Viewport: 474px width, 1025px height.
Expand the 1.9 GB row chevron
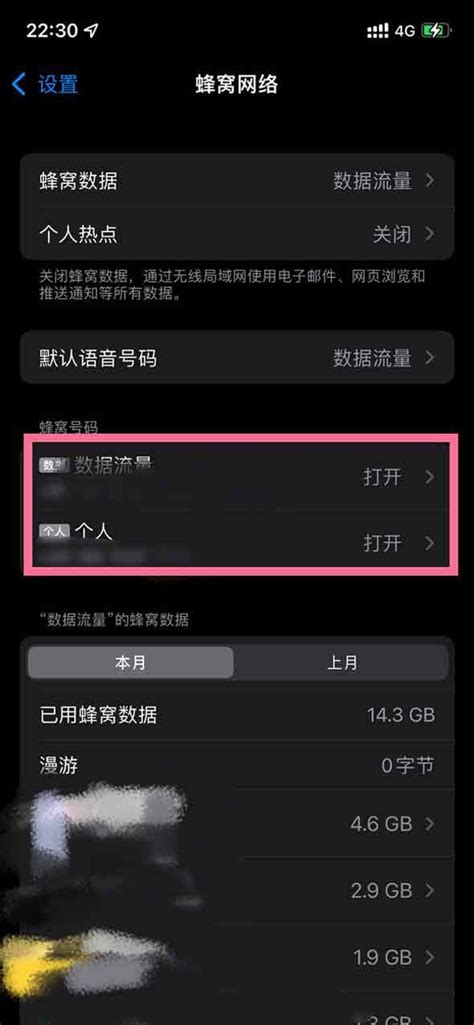(430, 958)
